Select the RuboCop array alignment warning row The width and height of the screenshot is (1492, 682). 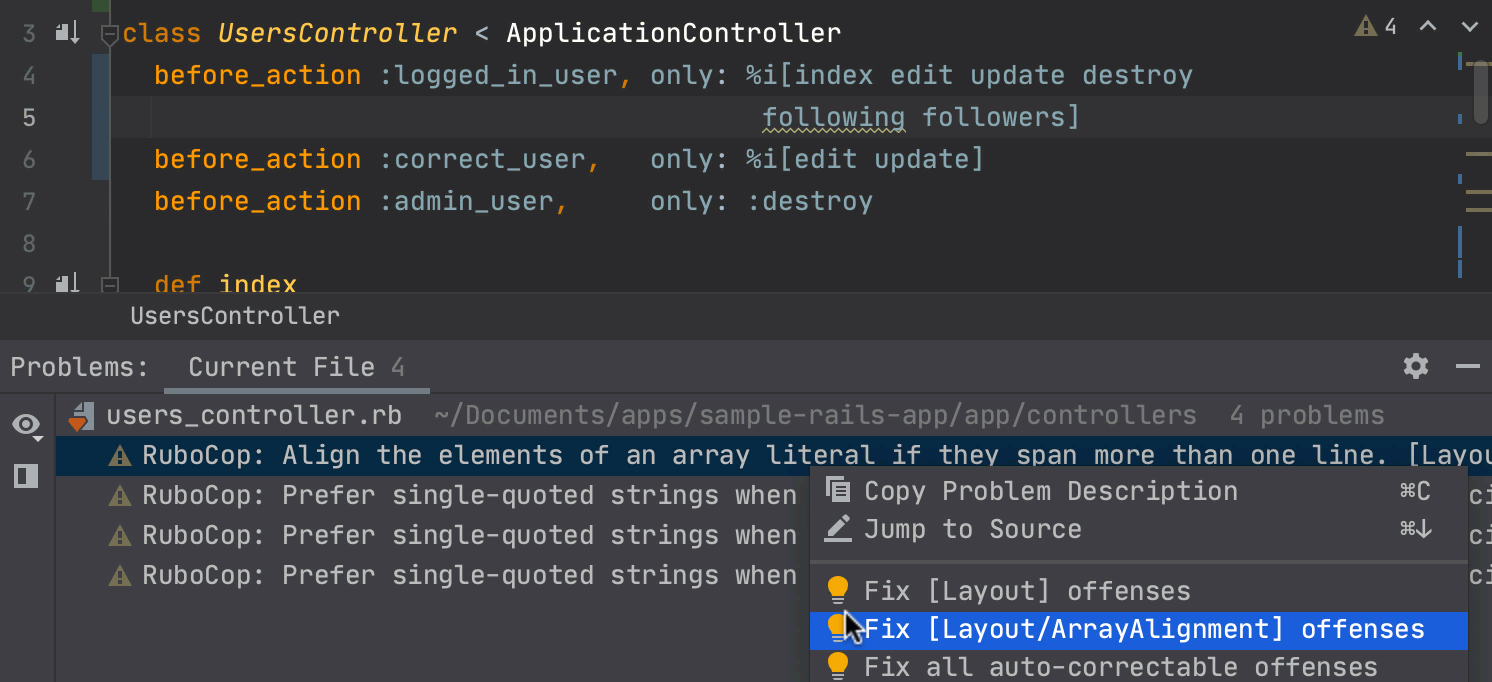click(x=774, y=455)
